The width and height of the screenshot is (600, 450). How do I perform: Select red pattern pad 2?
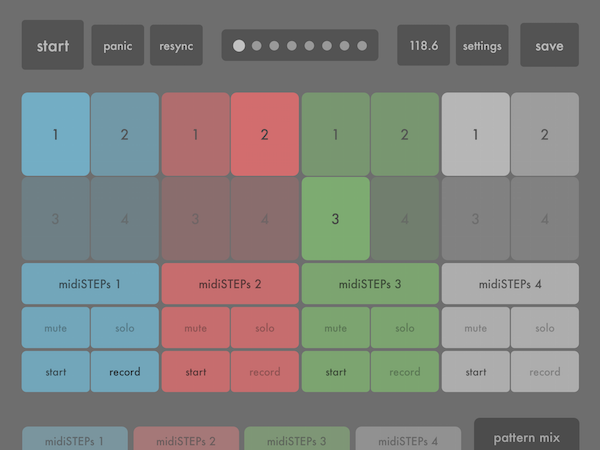265,134
